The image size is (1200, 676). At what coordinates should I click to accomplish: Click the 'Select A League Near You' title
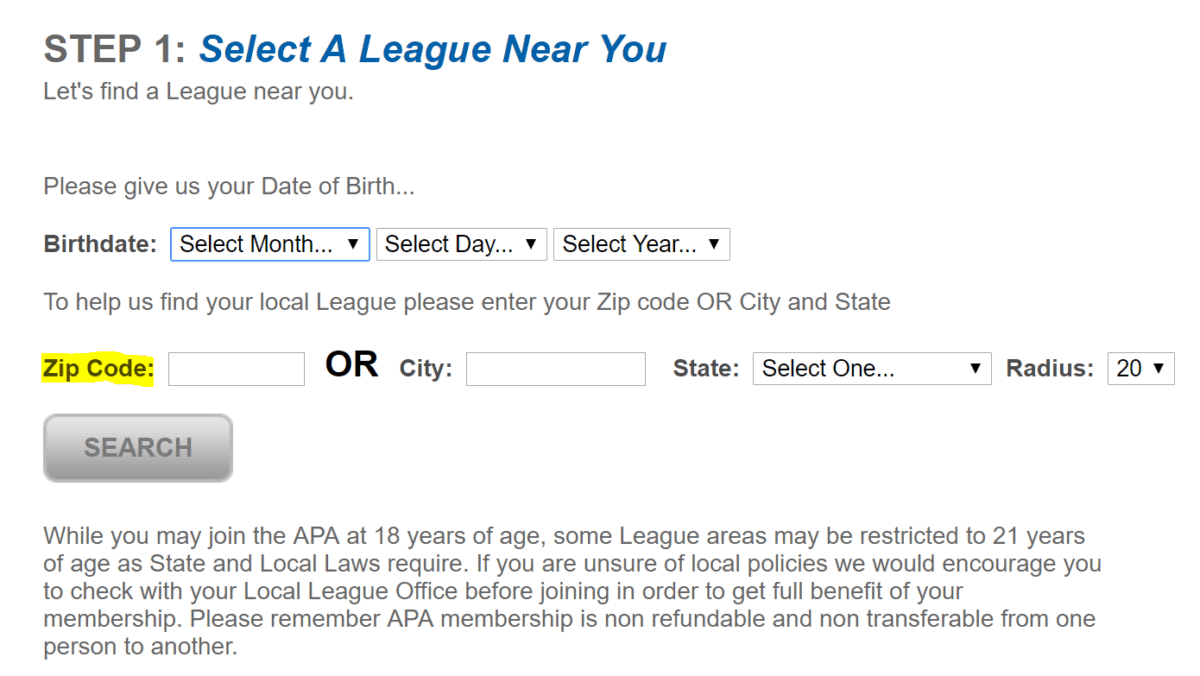coord(433,49)
